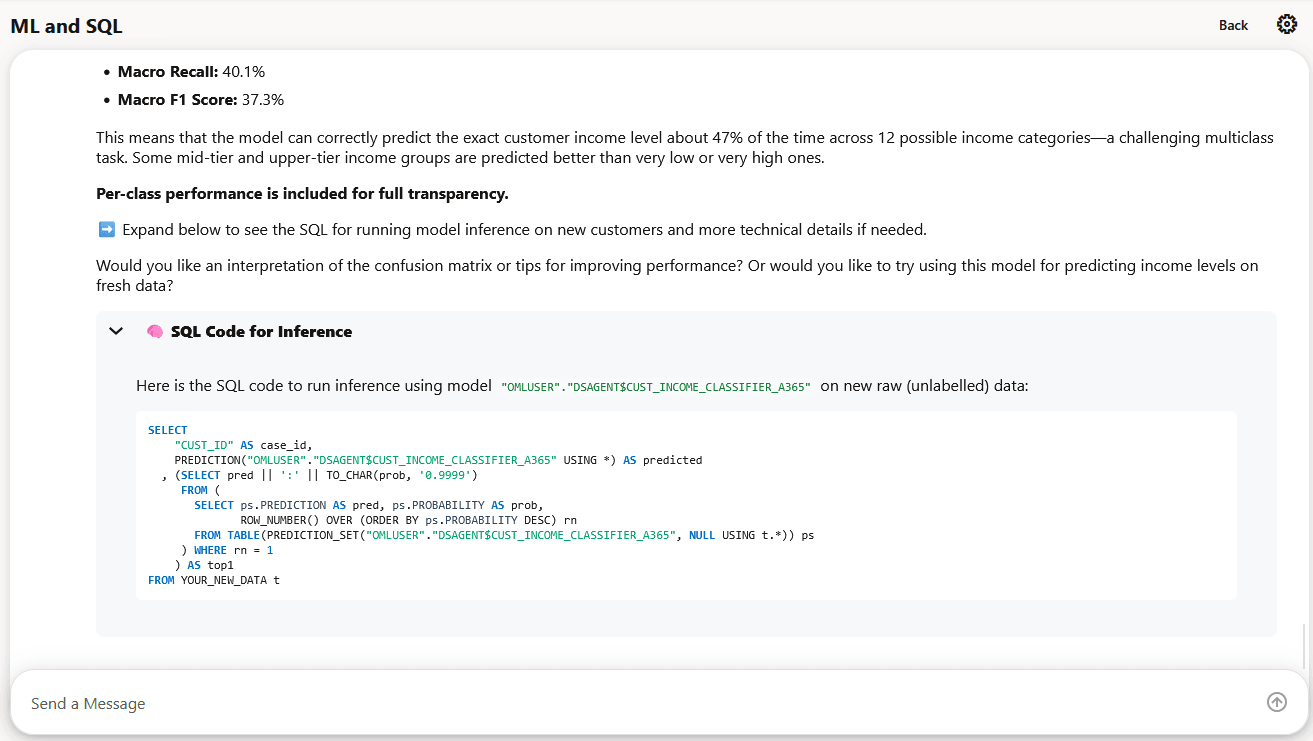Click the WHERE rn = 1 code line
The height and width of the screenshot is (741, 1313).
(227, 550)
